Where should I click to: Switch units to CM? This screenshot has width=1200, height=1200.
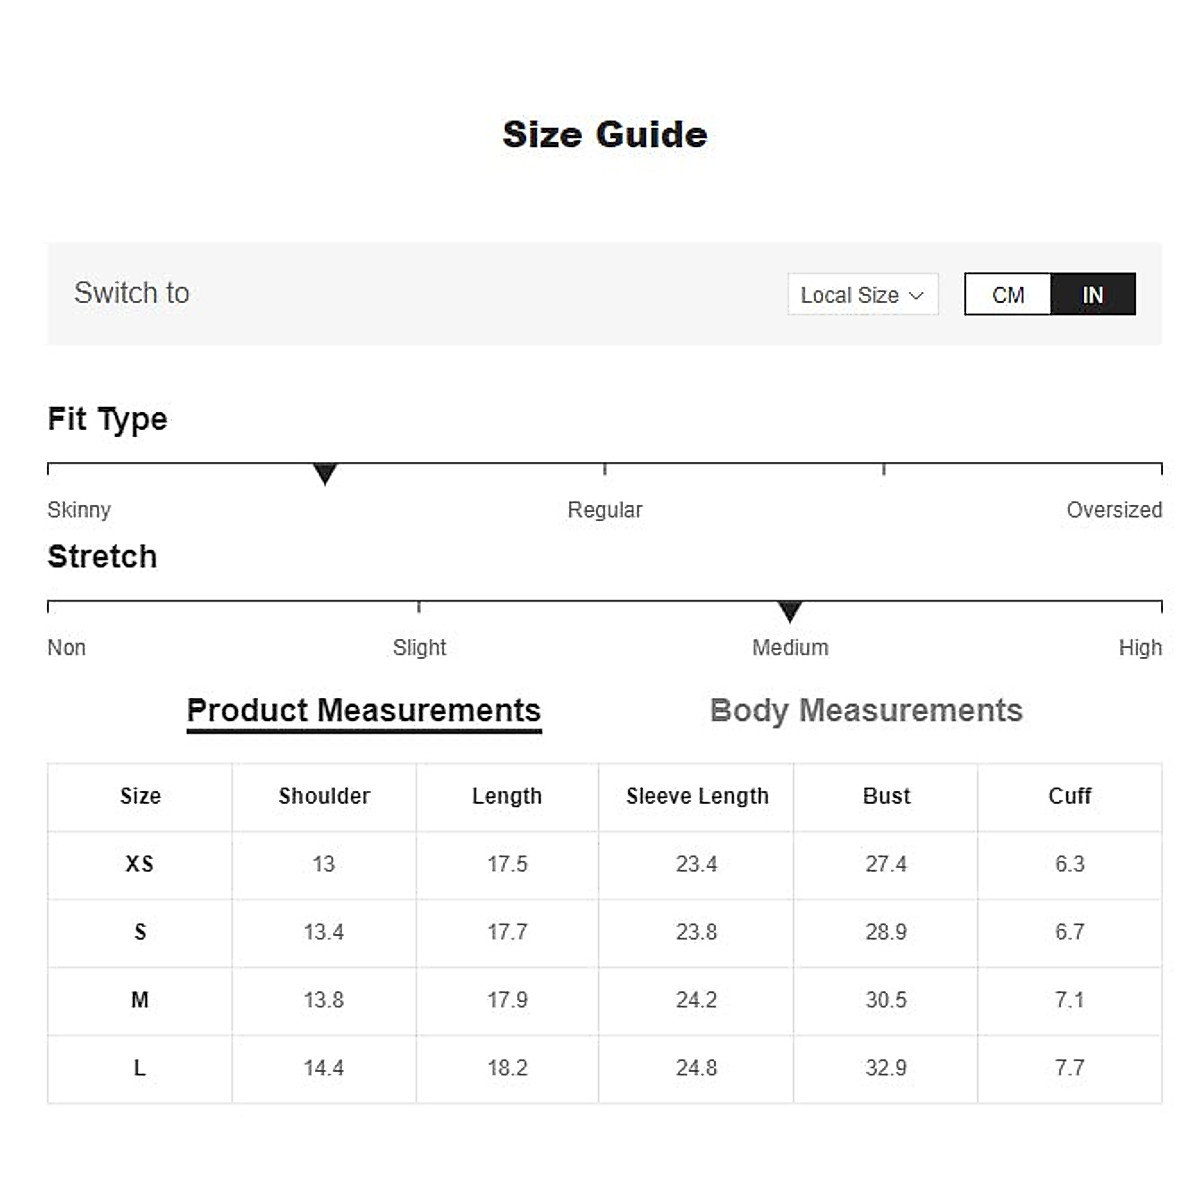1007,295
